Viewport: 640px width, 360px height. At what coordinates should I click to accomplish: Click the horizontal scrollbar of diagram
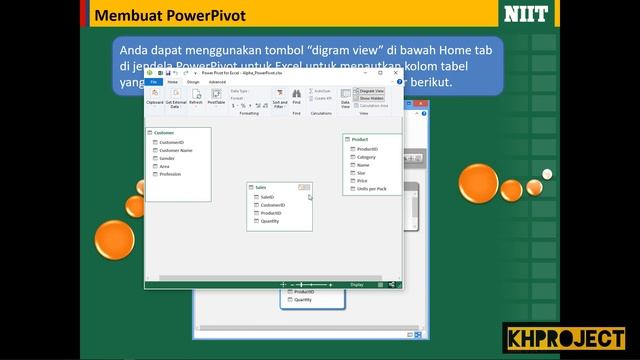[x=270, y=278]
